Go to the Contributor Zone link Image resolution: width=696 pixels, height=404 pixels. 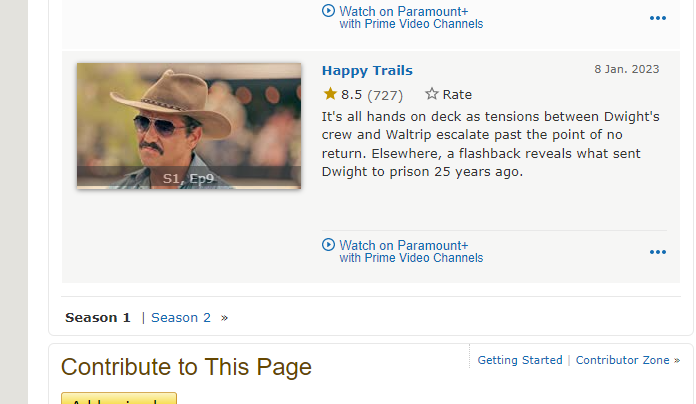(622, 360)
